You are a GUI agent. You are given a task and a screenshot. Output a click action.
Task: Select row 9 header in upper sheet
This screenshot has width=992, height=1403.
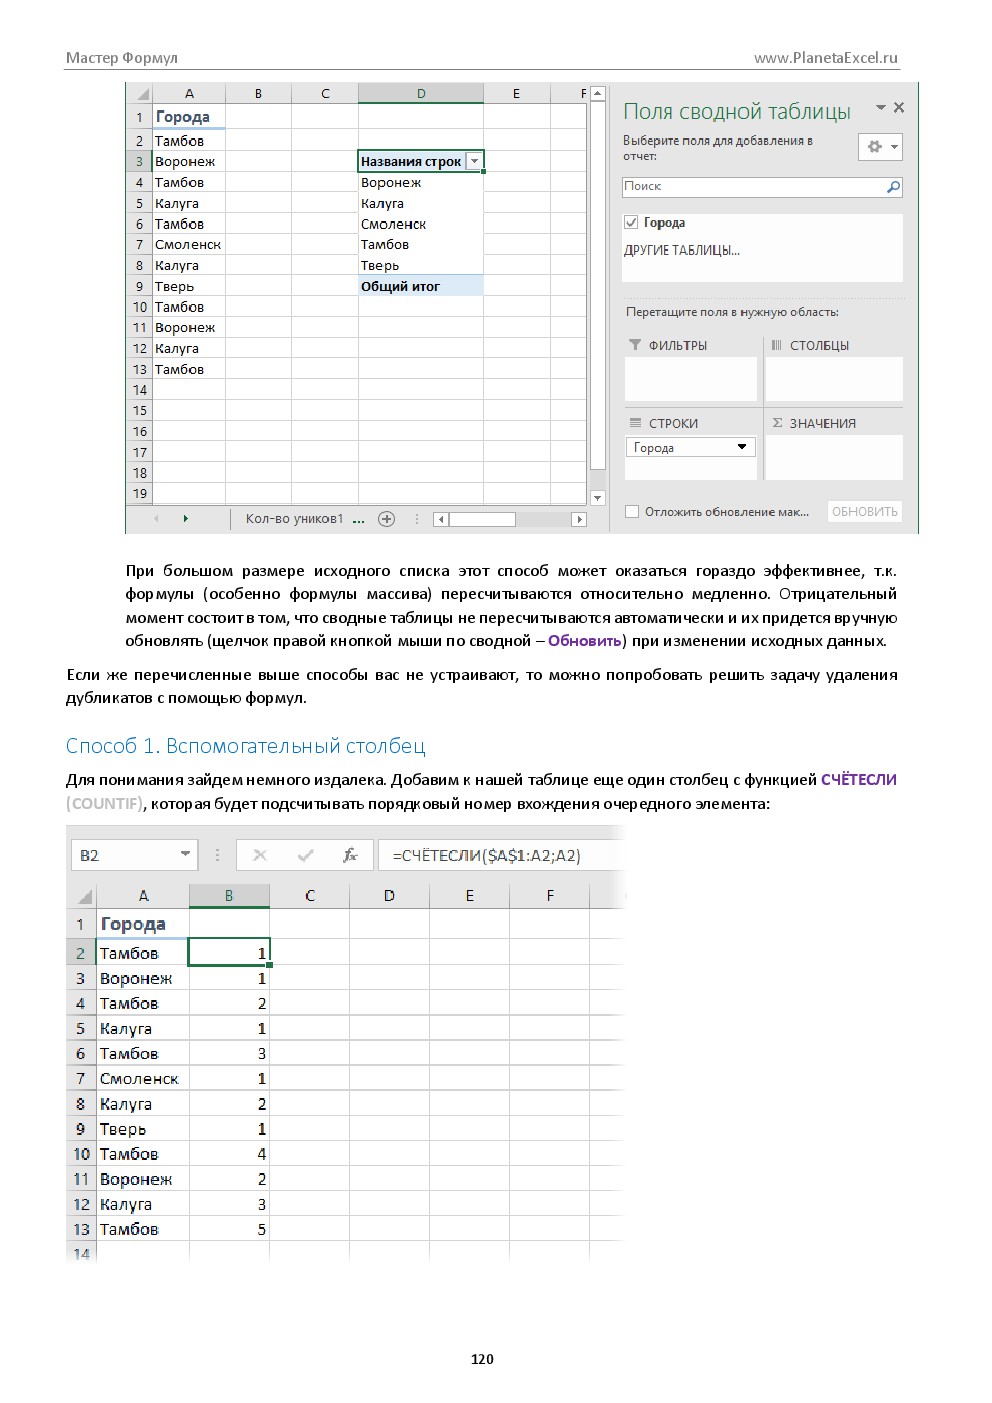pos(140,287)
